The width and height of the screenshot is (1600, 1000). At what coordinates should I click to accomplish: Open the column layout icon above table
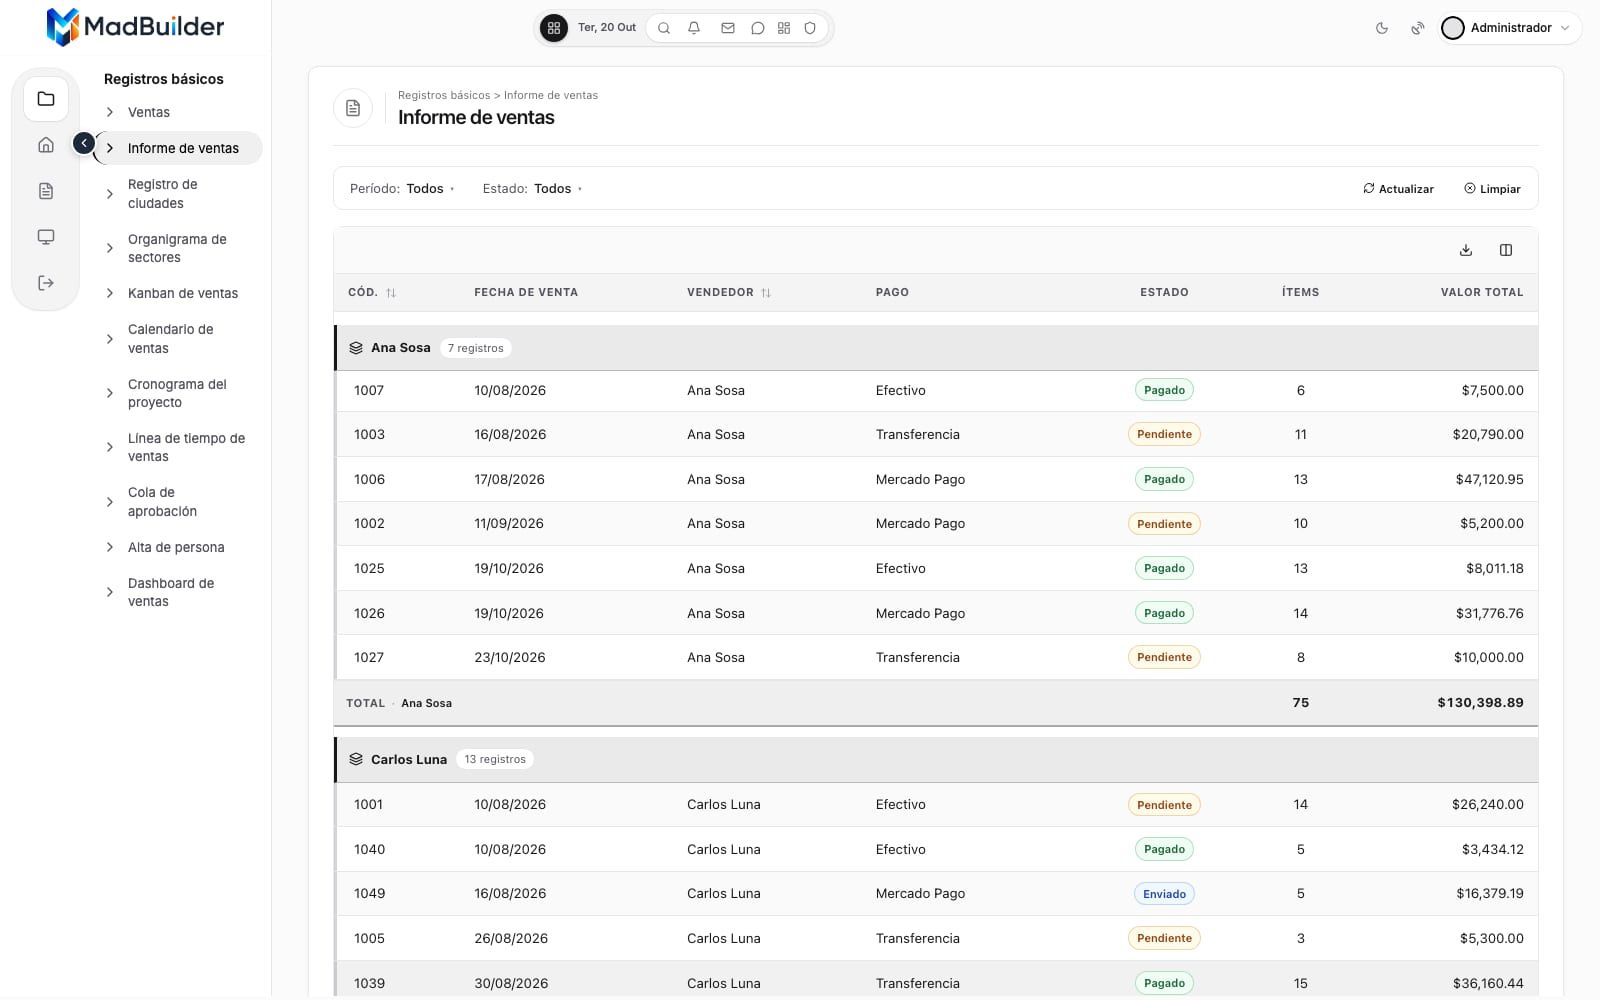click(1506, 250)
